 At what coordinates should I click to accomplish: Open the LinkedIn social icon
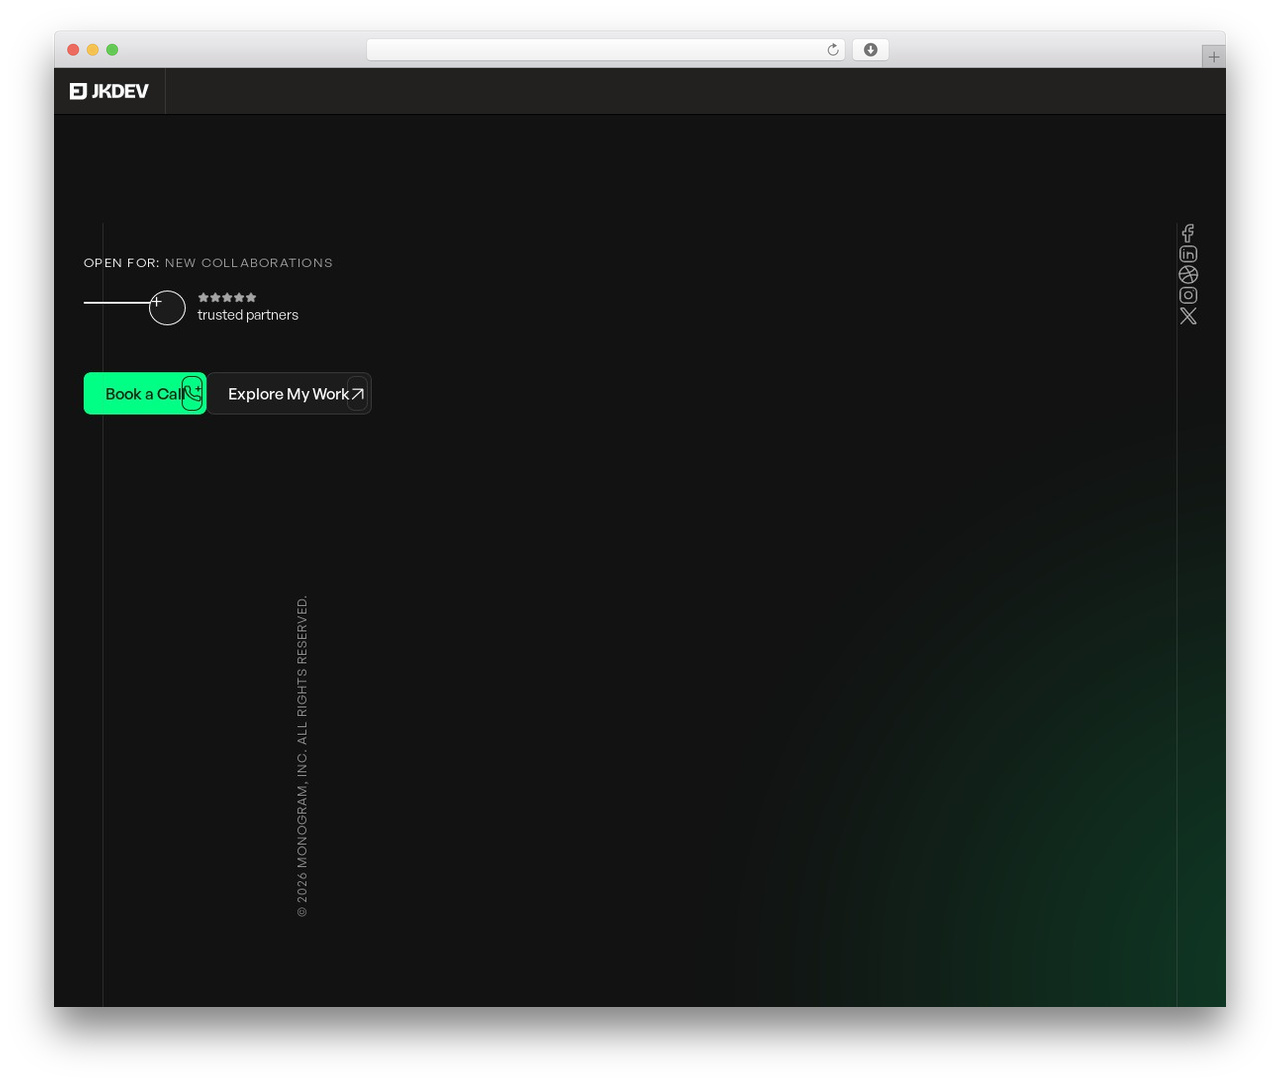[1188, 254]
